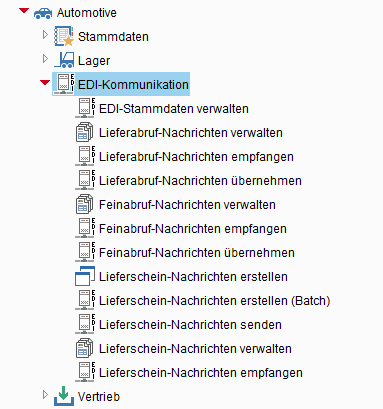This screenshot has height=409, width=383.
Task: Expand the Vertrieb node
Action: coord(45,395)
